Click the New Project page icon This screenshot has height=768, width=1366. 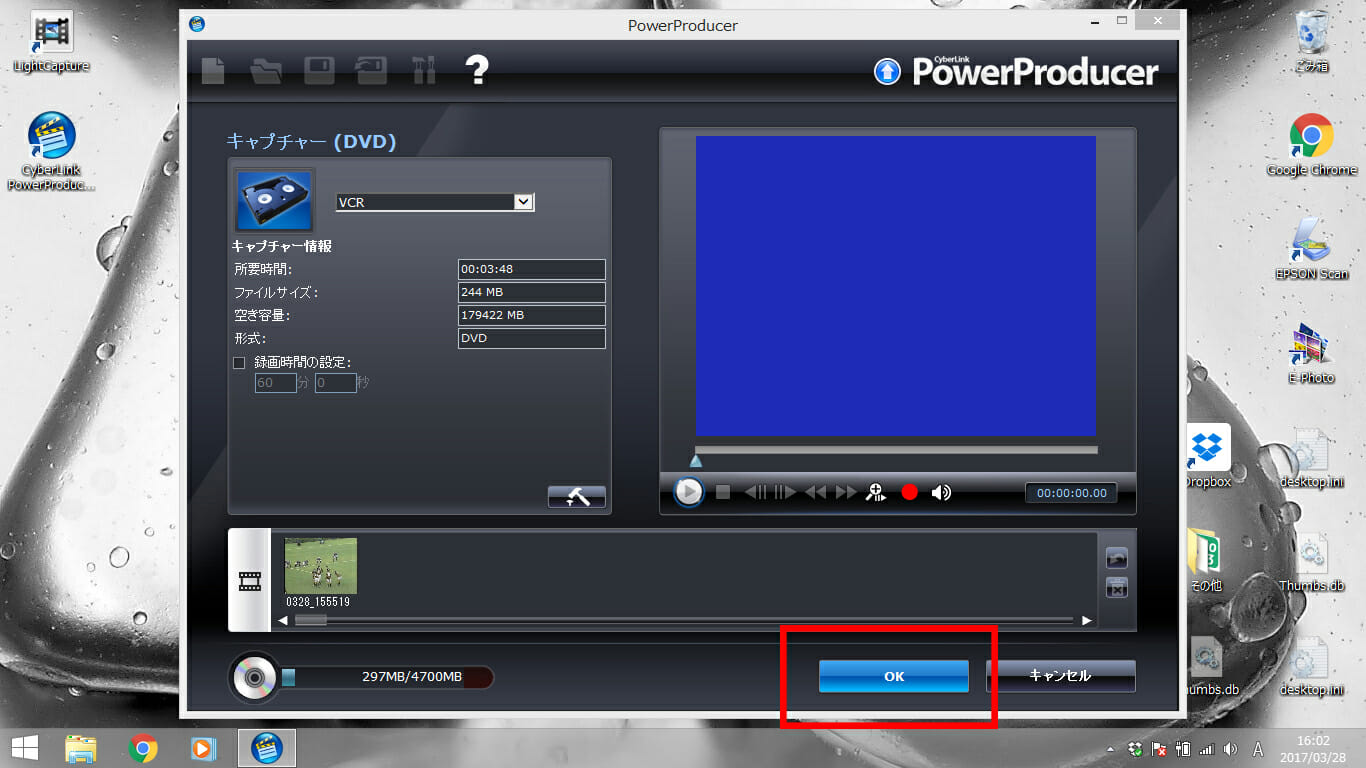coord(213,71)
